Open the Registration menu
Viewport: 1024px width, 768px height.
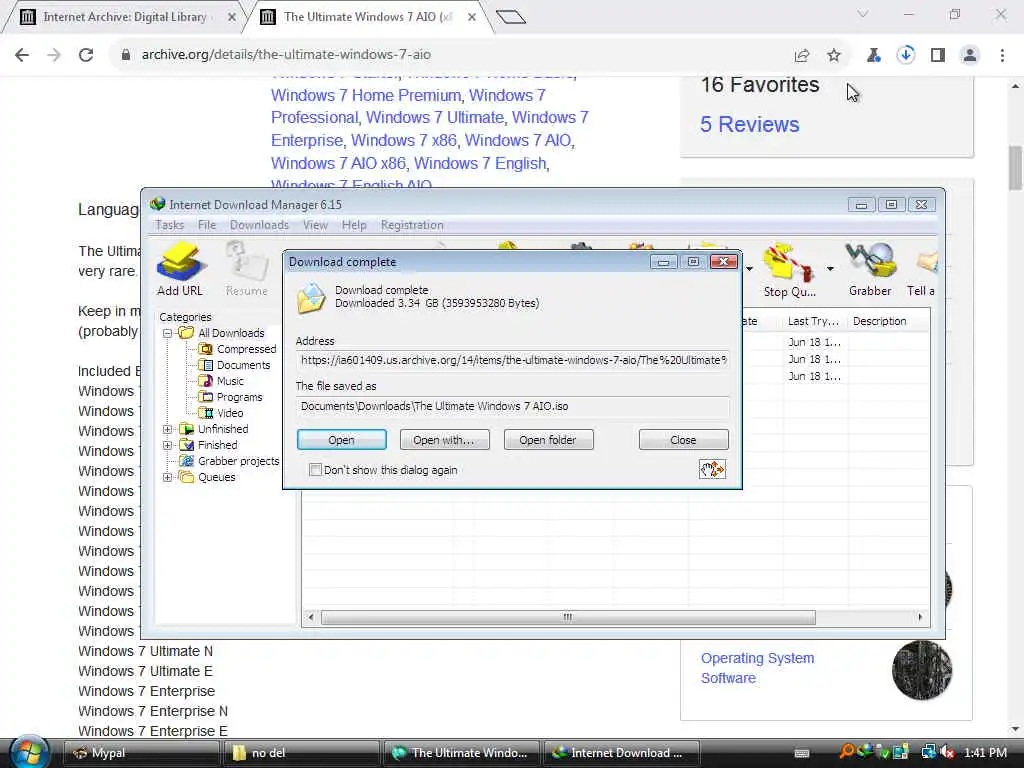[x=412, y=225]
